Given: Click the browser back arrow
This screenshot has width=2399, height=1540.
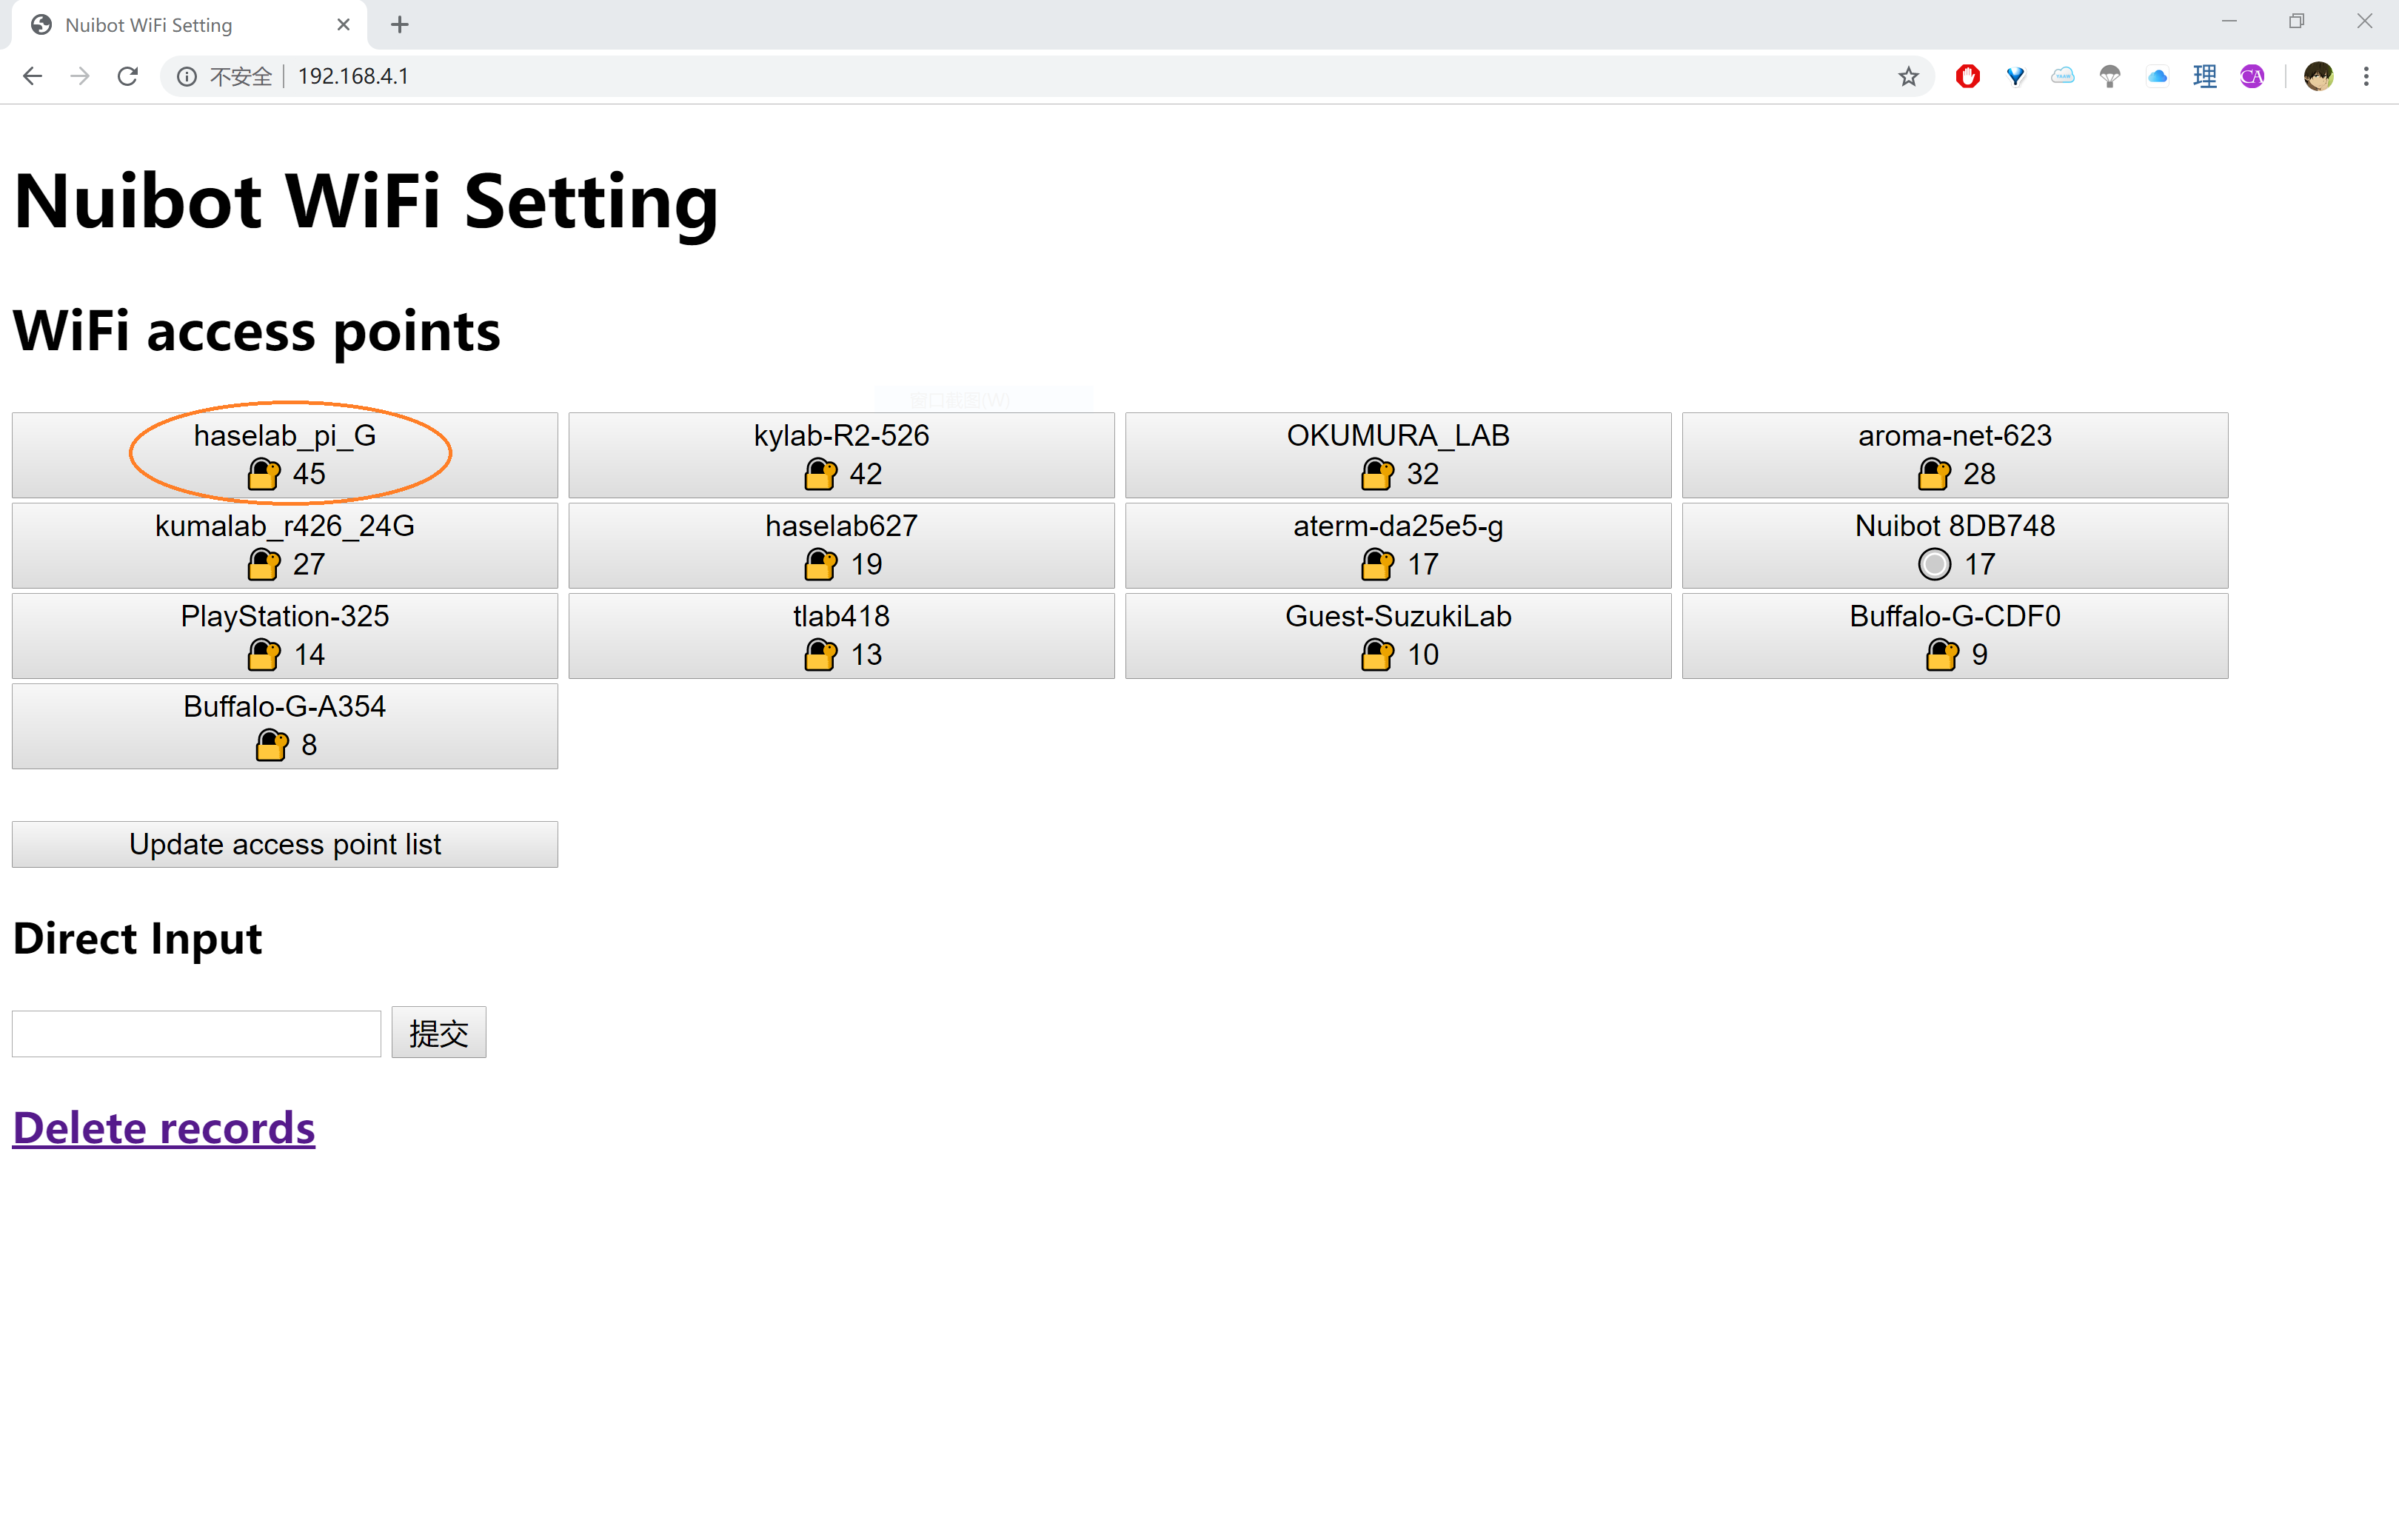Looking at the screenshot, I should click(32, 76).
